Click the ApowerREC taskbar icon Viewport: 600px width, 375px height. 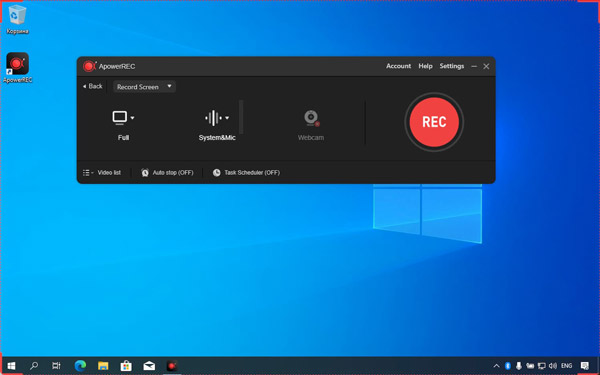172,366
